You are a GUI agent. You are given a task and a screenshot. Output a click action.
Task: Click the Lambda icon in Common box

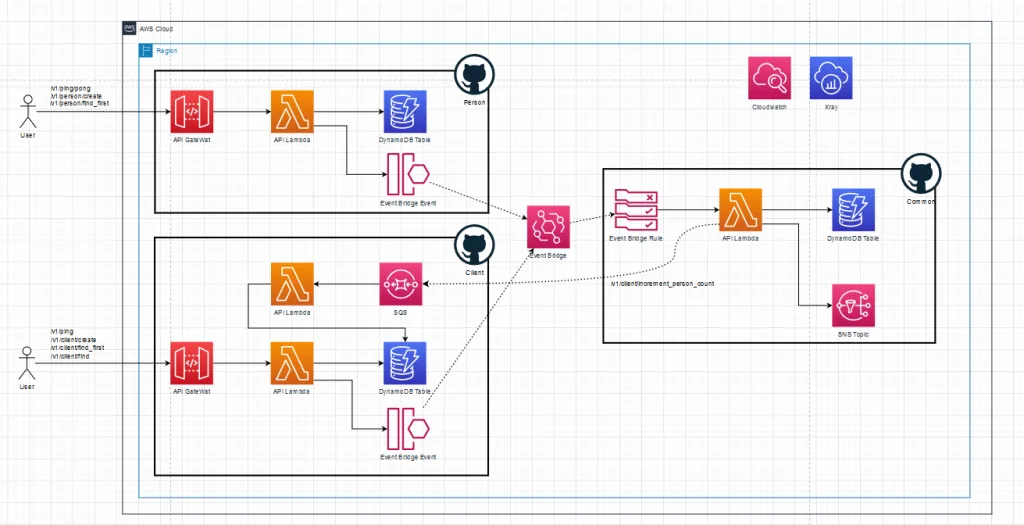741,210
